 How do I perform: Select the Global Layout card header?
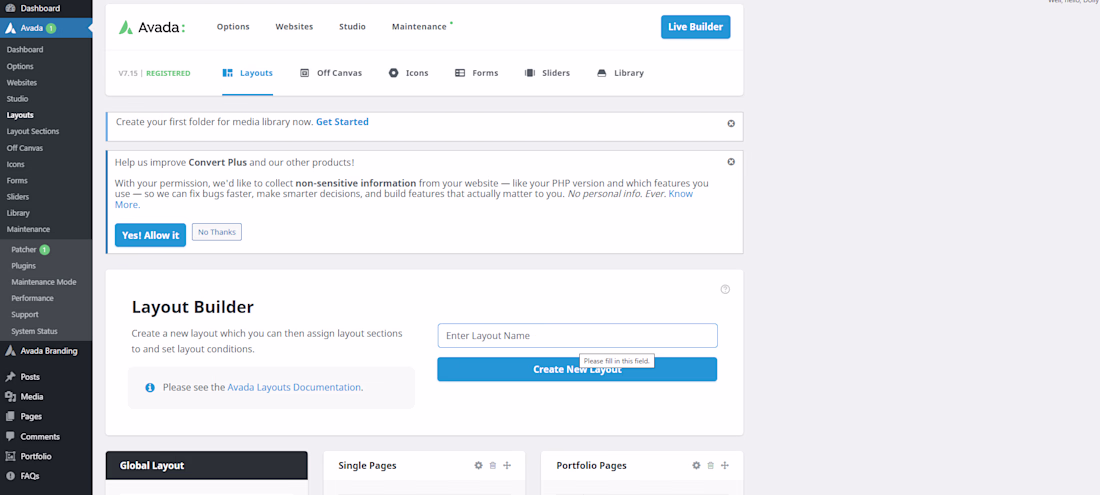[206, 466]
